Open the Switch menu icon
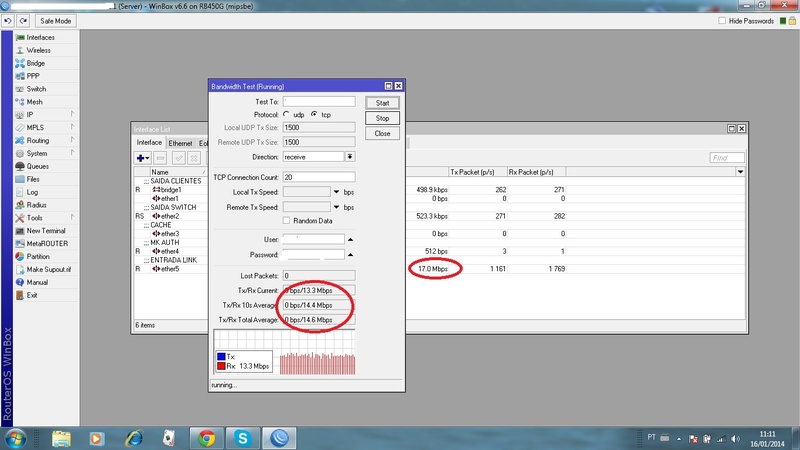 tap(20, 89)
